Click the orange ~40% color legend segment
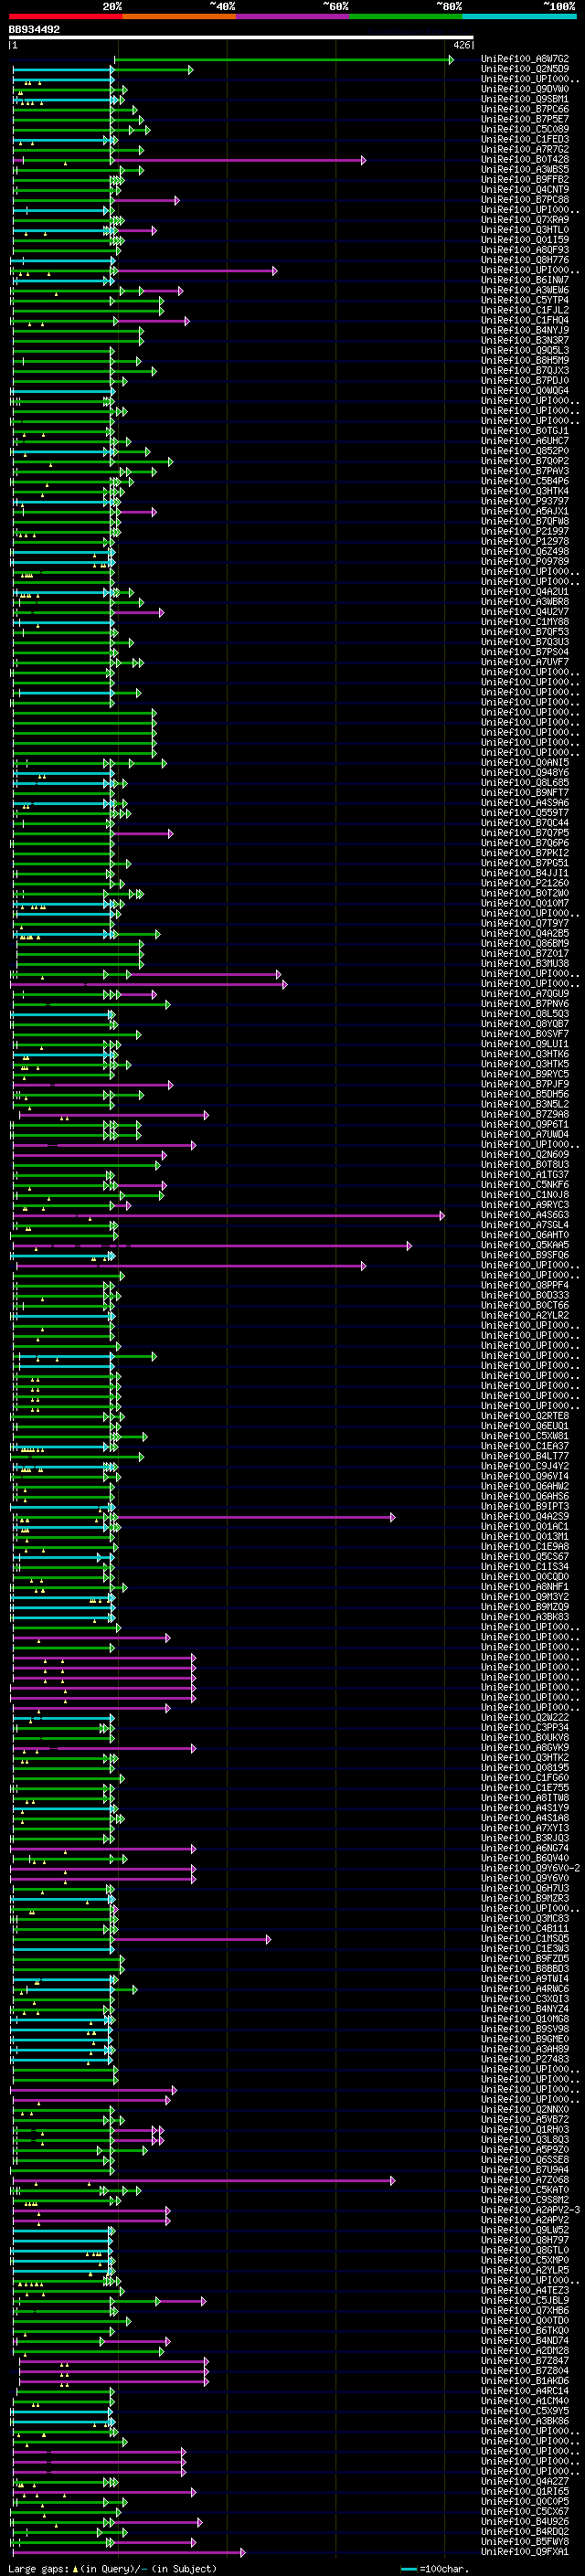The width and height of the screenshot is (585, 2576). pos(179,16)
